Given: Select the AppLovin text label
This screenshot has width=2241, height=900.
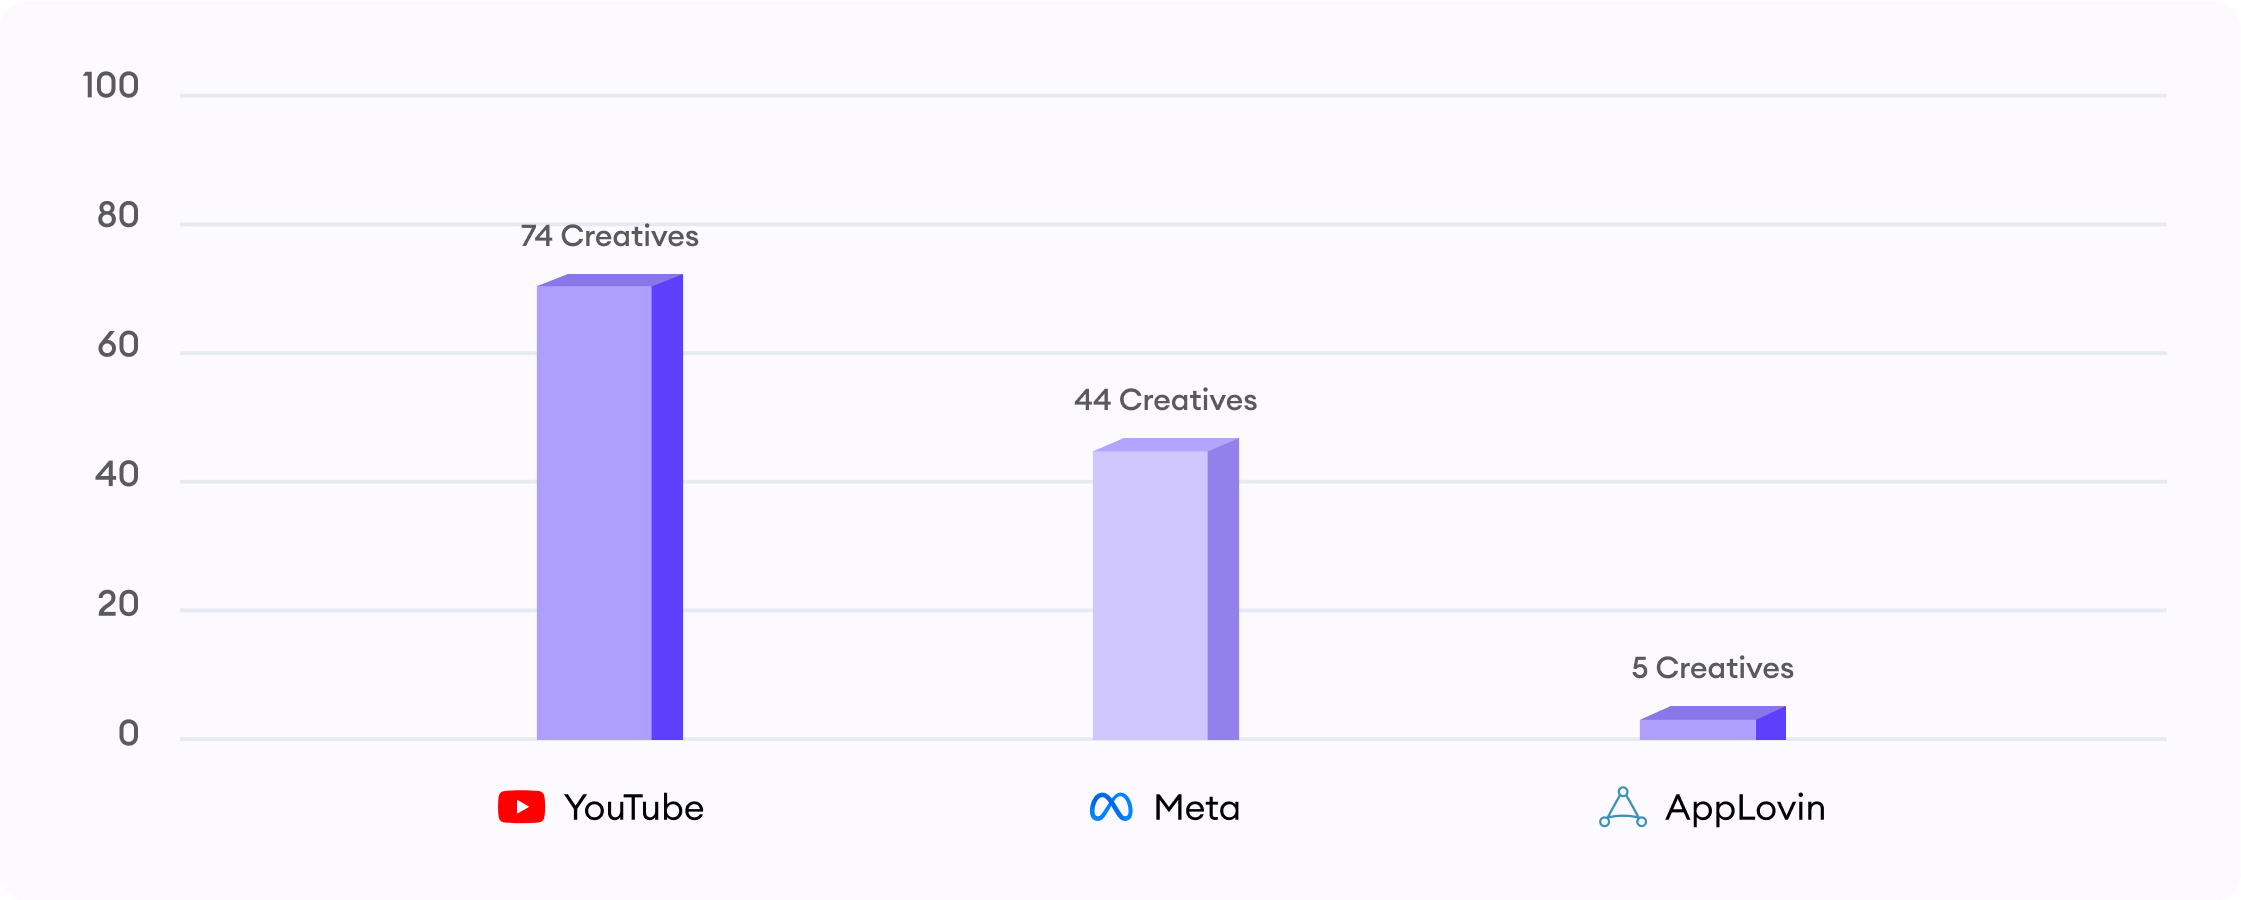Looking at the screenshot, I should (x=1745, y=808).
